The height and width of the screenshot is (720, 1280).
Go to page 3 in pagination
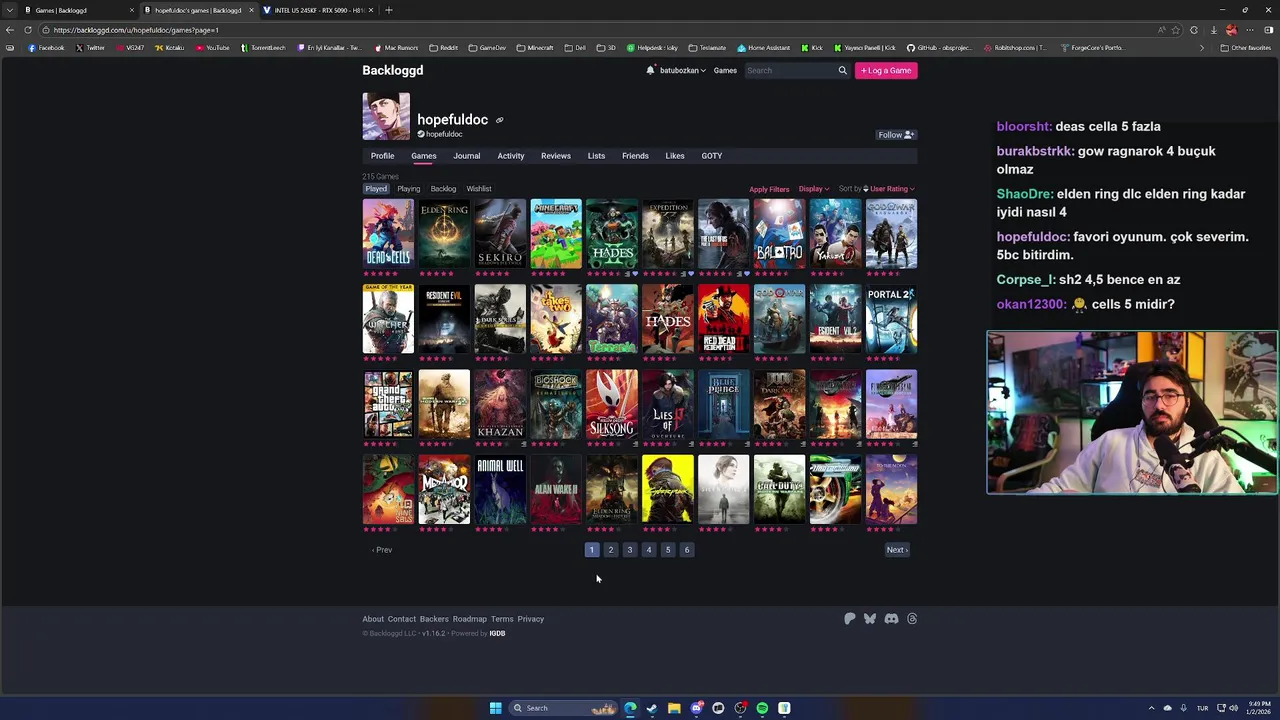click(x=629, y=550)
